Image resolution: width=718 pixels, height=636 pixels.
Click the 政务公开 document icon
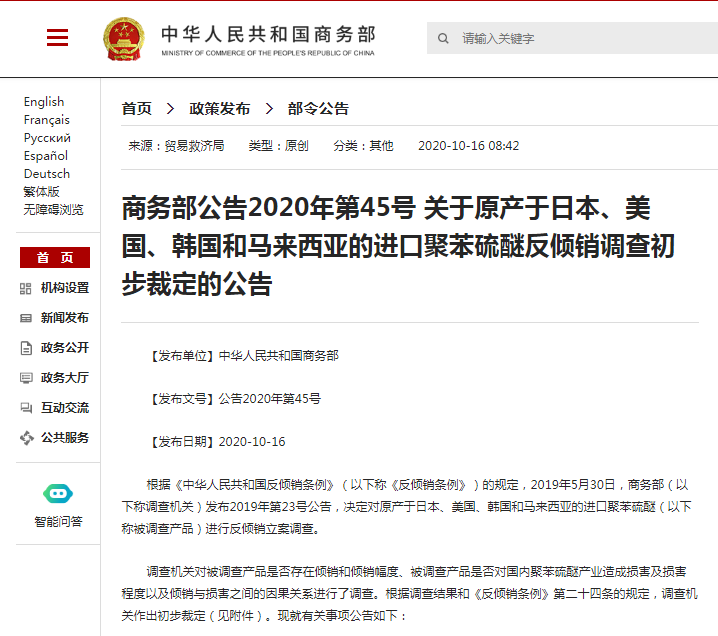[26, 348]
